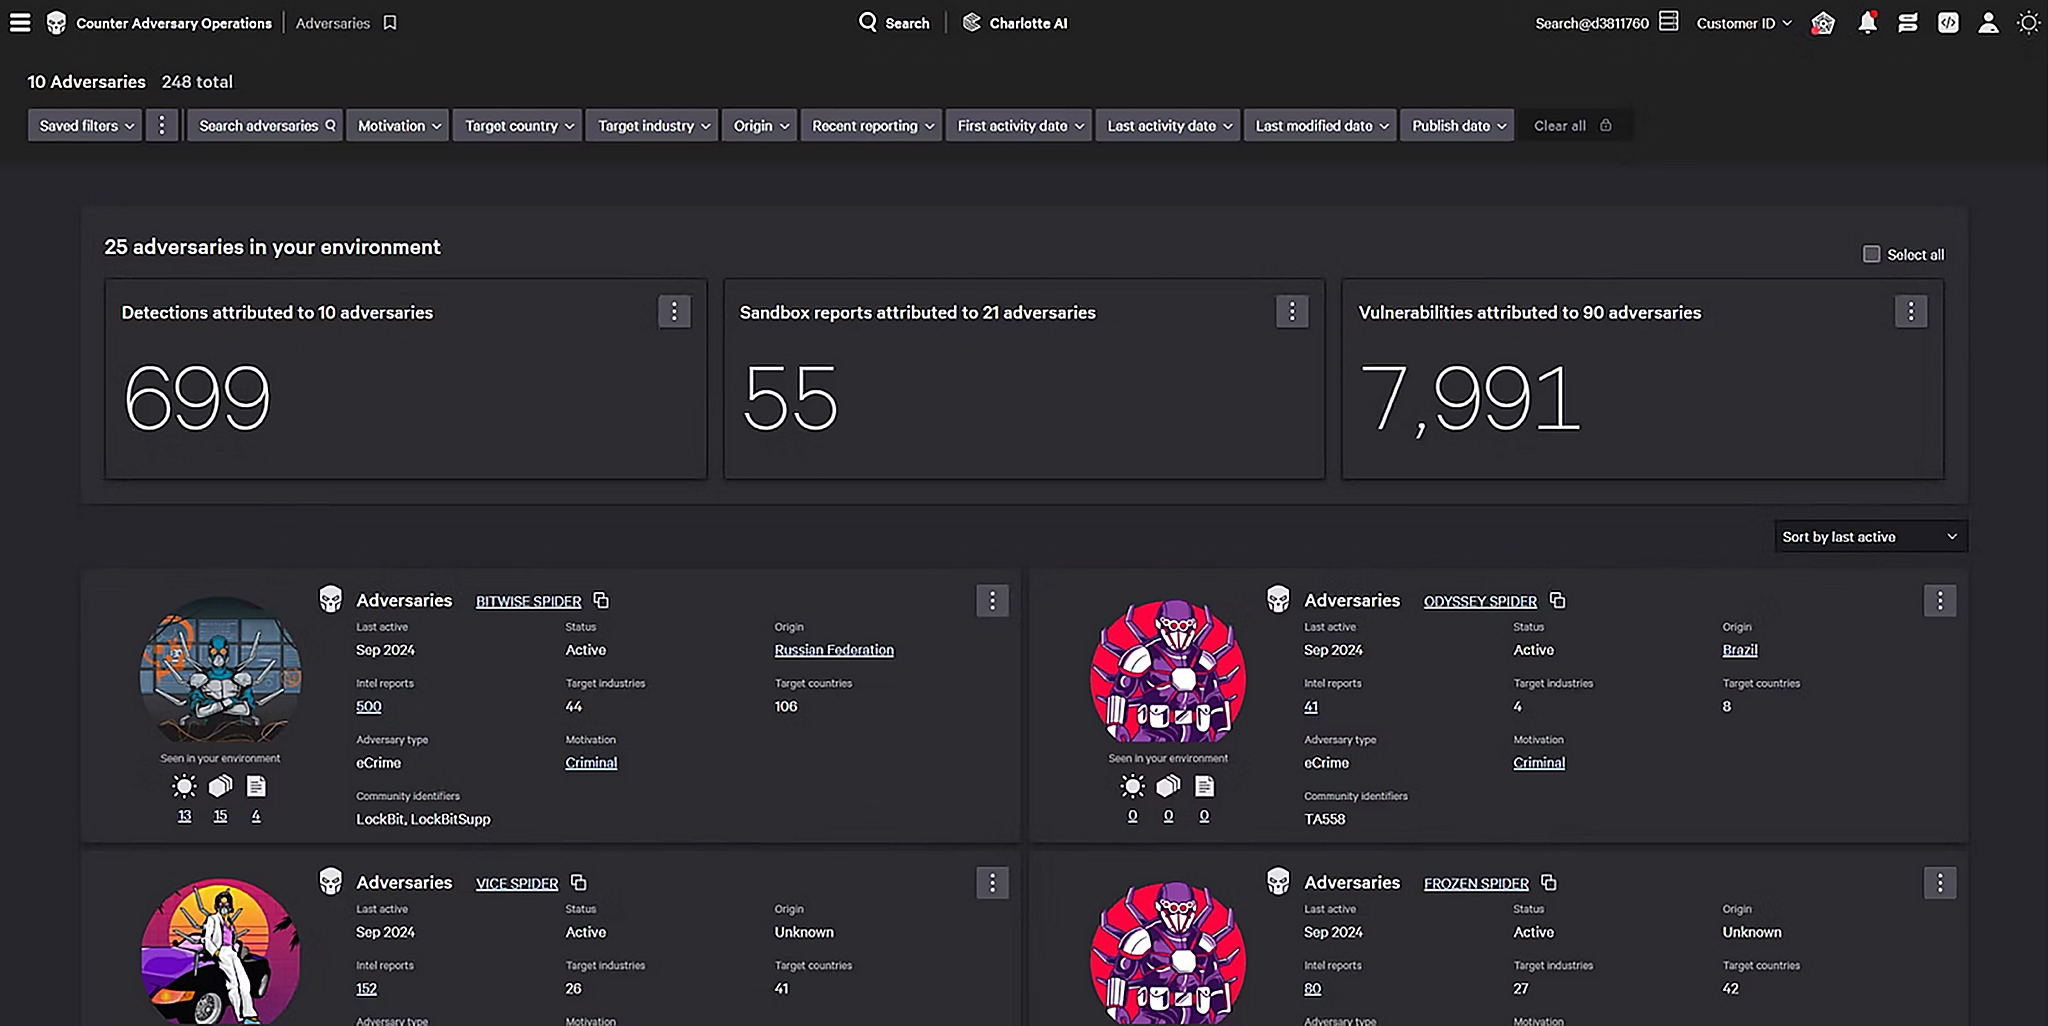Viewport: 2048px width, 1026px height.
Task: Copy VICE SPIDER name icon
Action: [x=578, y=882]
